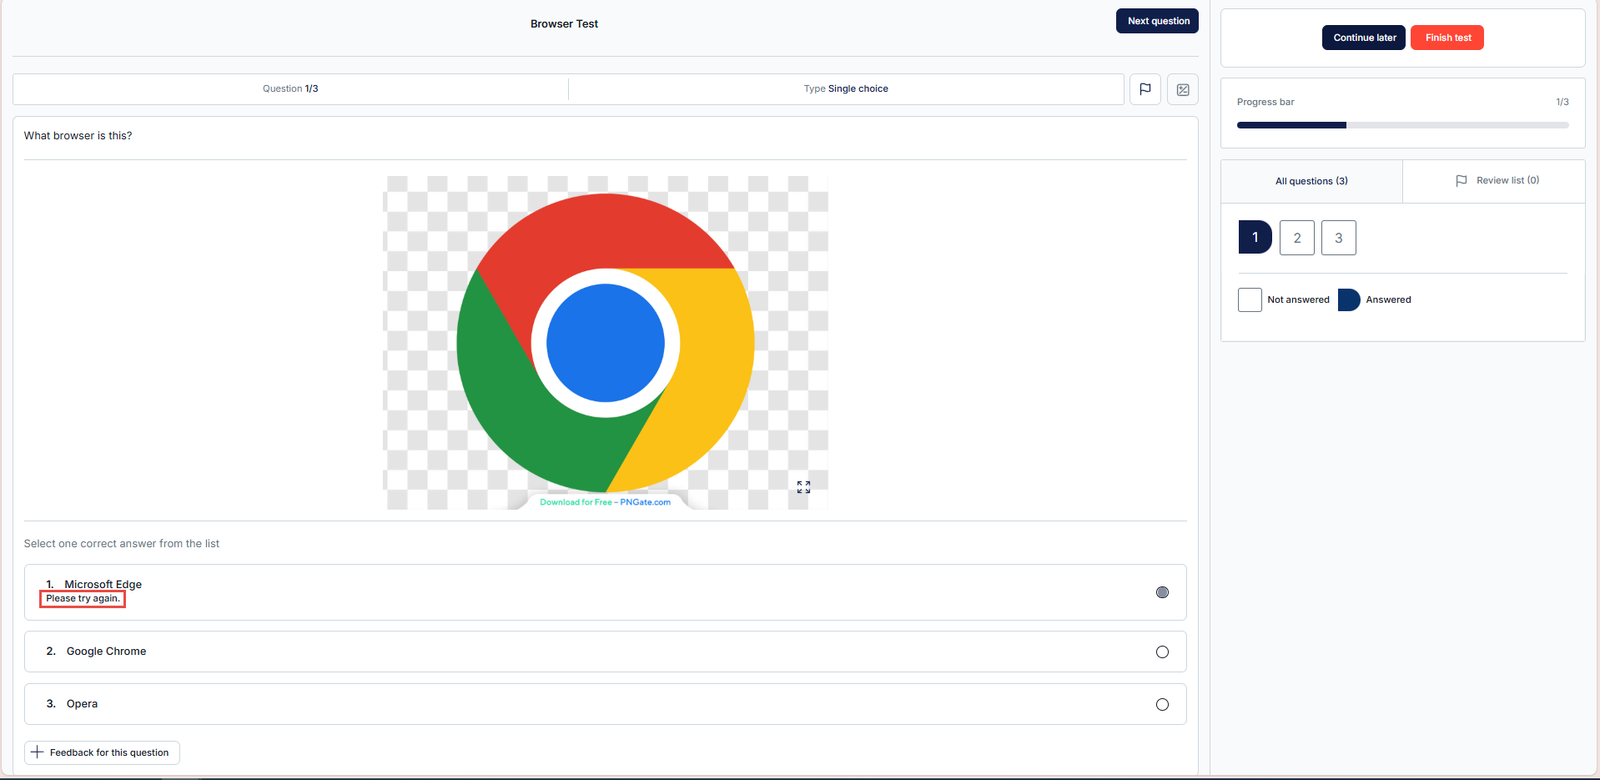Open the PNGate.com download link
Screen dimensions: 1600x780
pos(605,502)
